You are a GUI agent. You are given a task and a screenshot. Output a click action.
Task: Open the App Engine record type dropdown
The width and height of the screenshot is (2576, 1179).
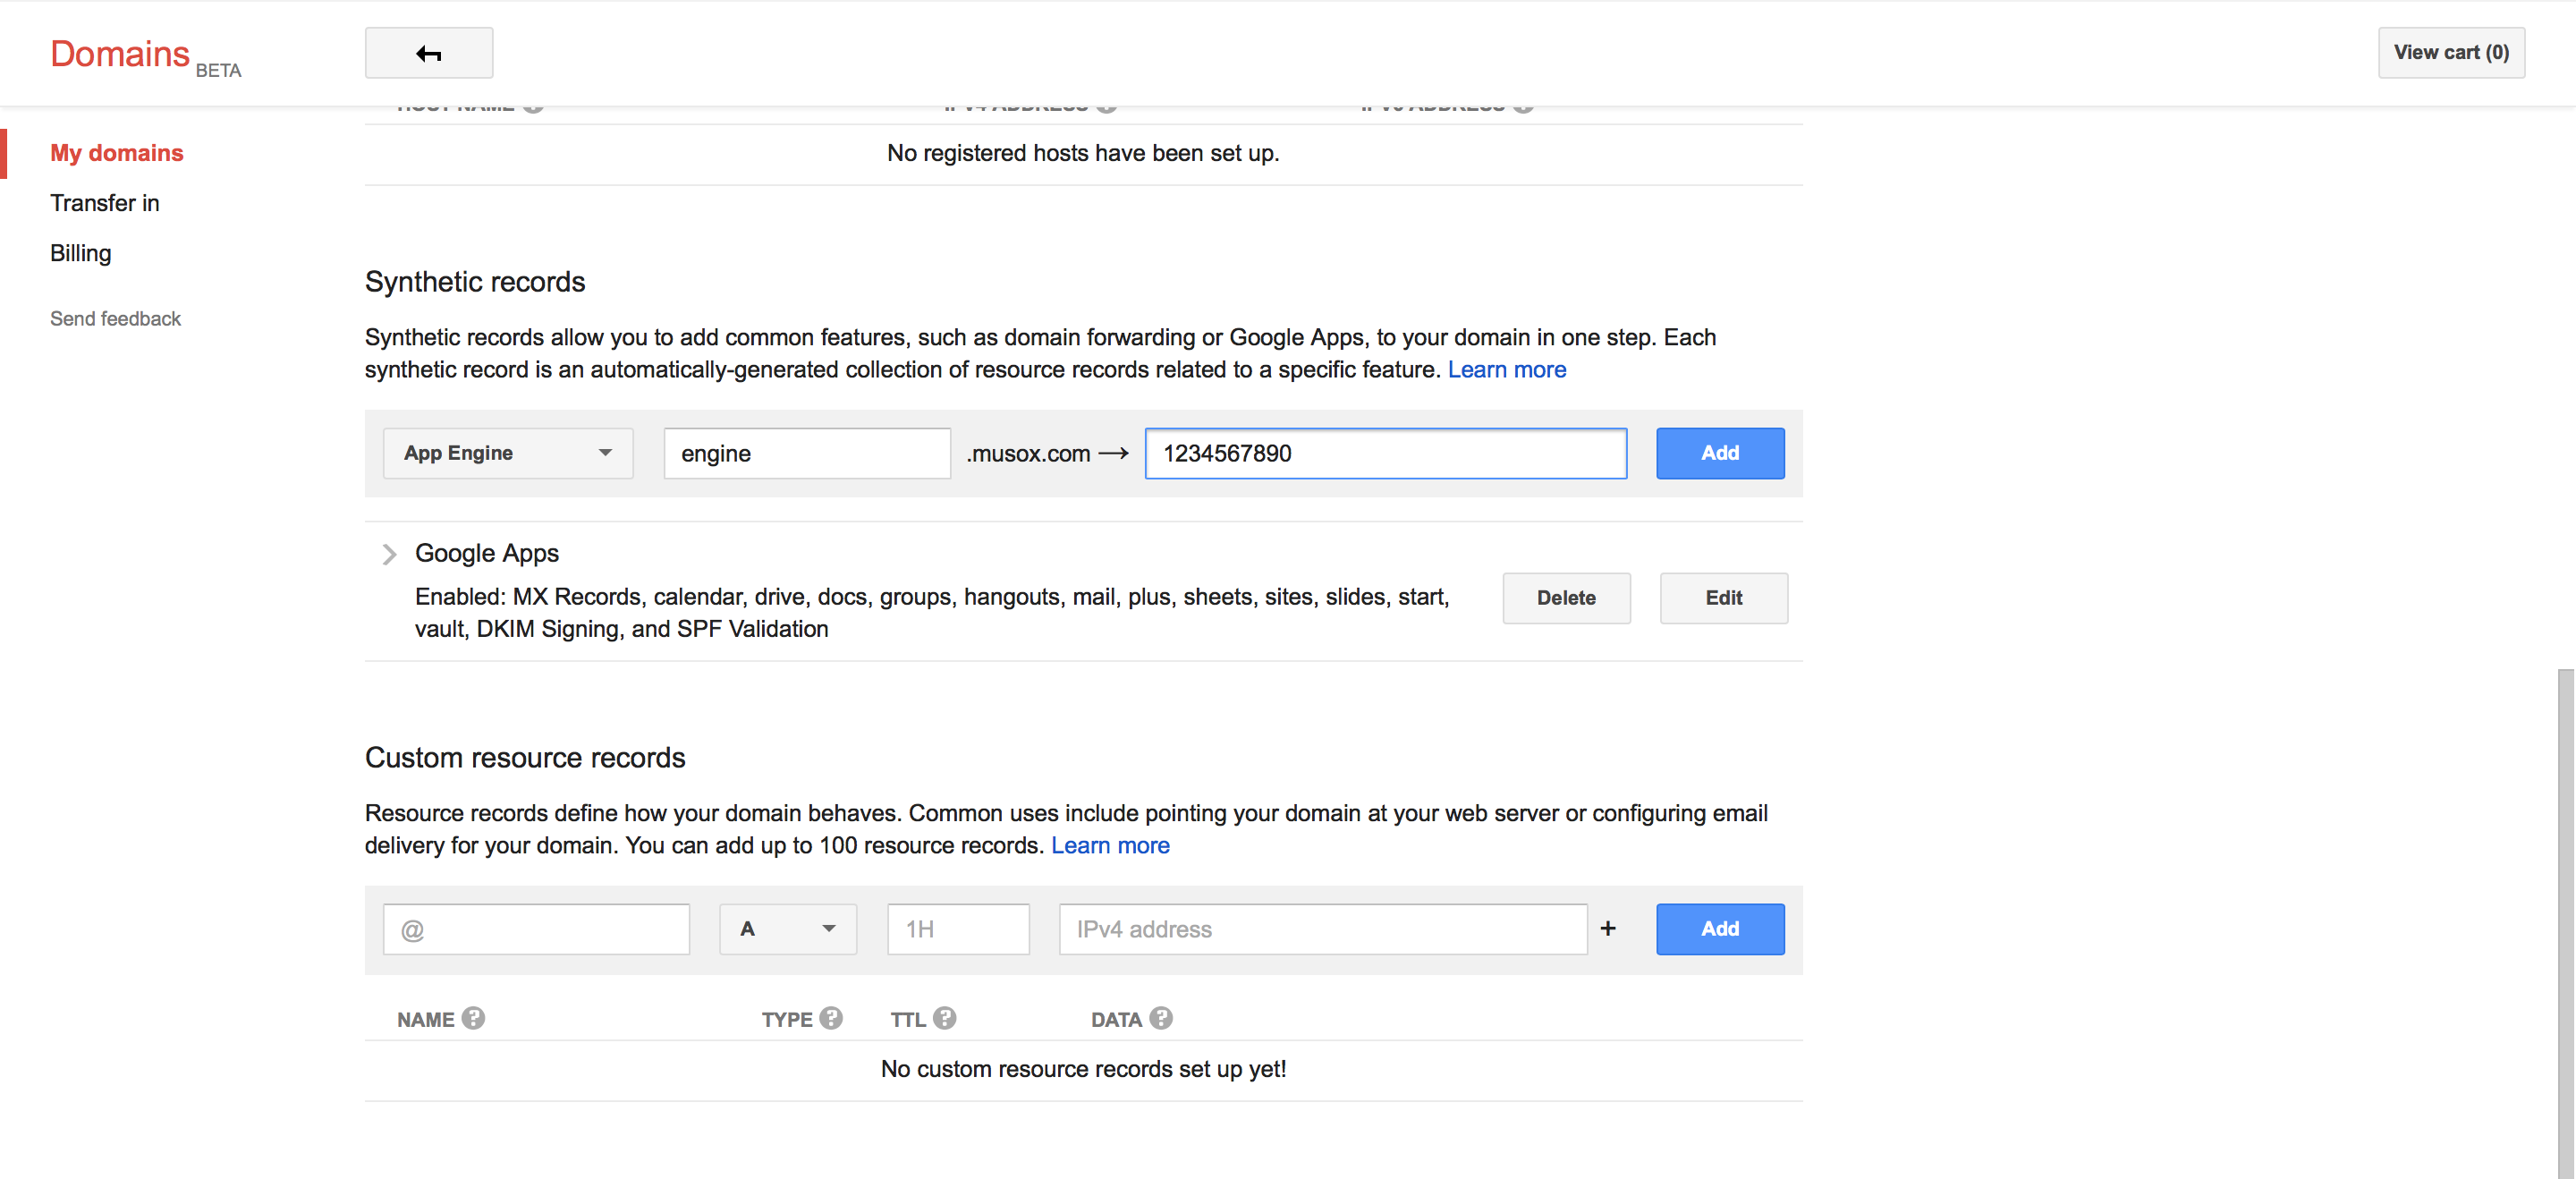(508, 453)
